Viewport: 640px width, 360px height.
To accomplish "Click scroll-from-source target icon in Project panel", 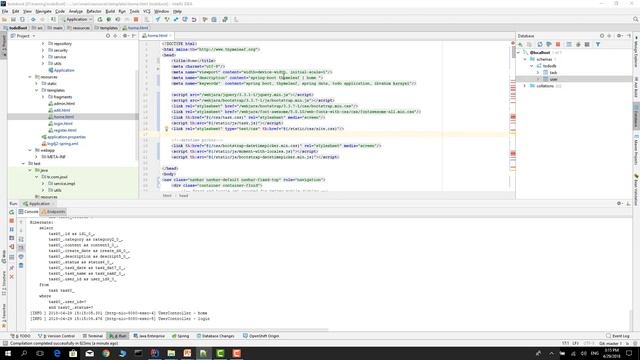I will (x=108, y=36).
